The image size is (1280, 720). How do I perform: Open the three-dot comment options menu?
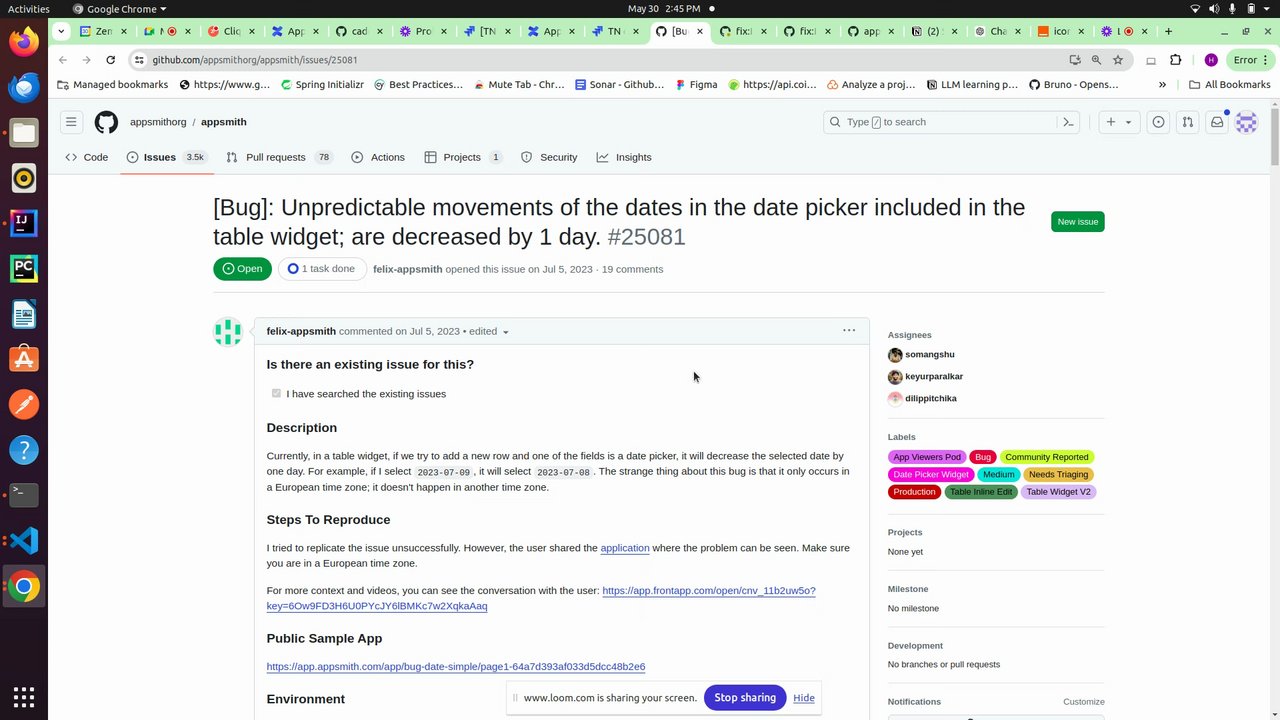pyautogui.click(x=849, y=330)
